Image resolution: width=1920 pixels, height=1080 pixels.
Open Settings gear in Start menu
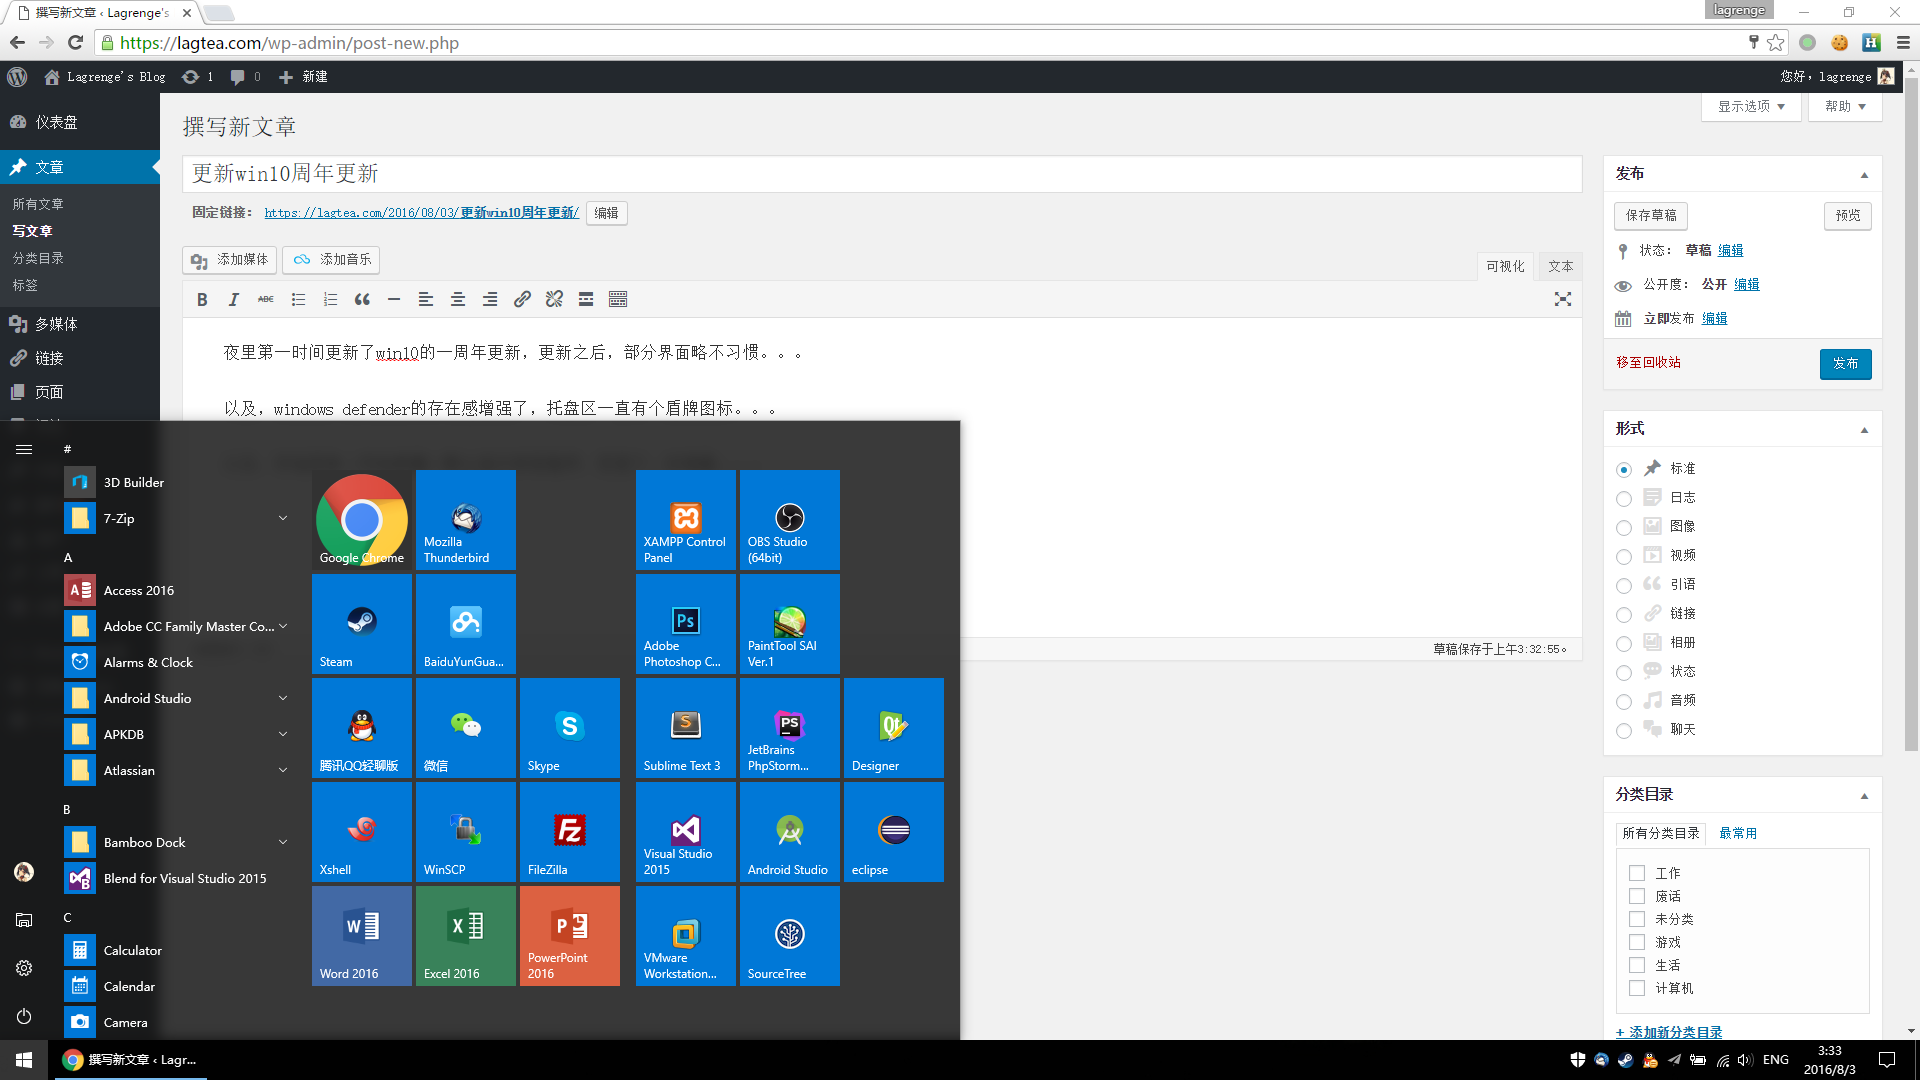[x=24, y=968]
